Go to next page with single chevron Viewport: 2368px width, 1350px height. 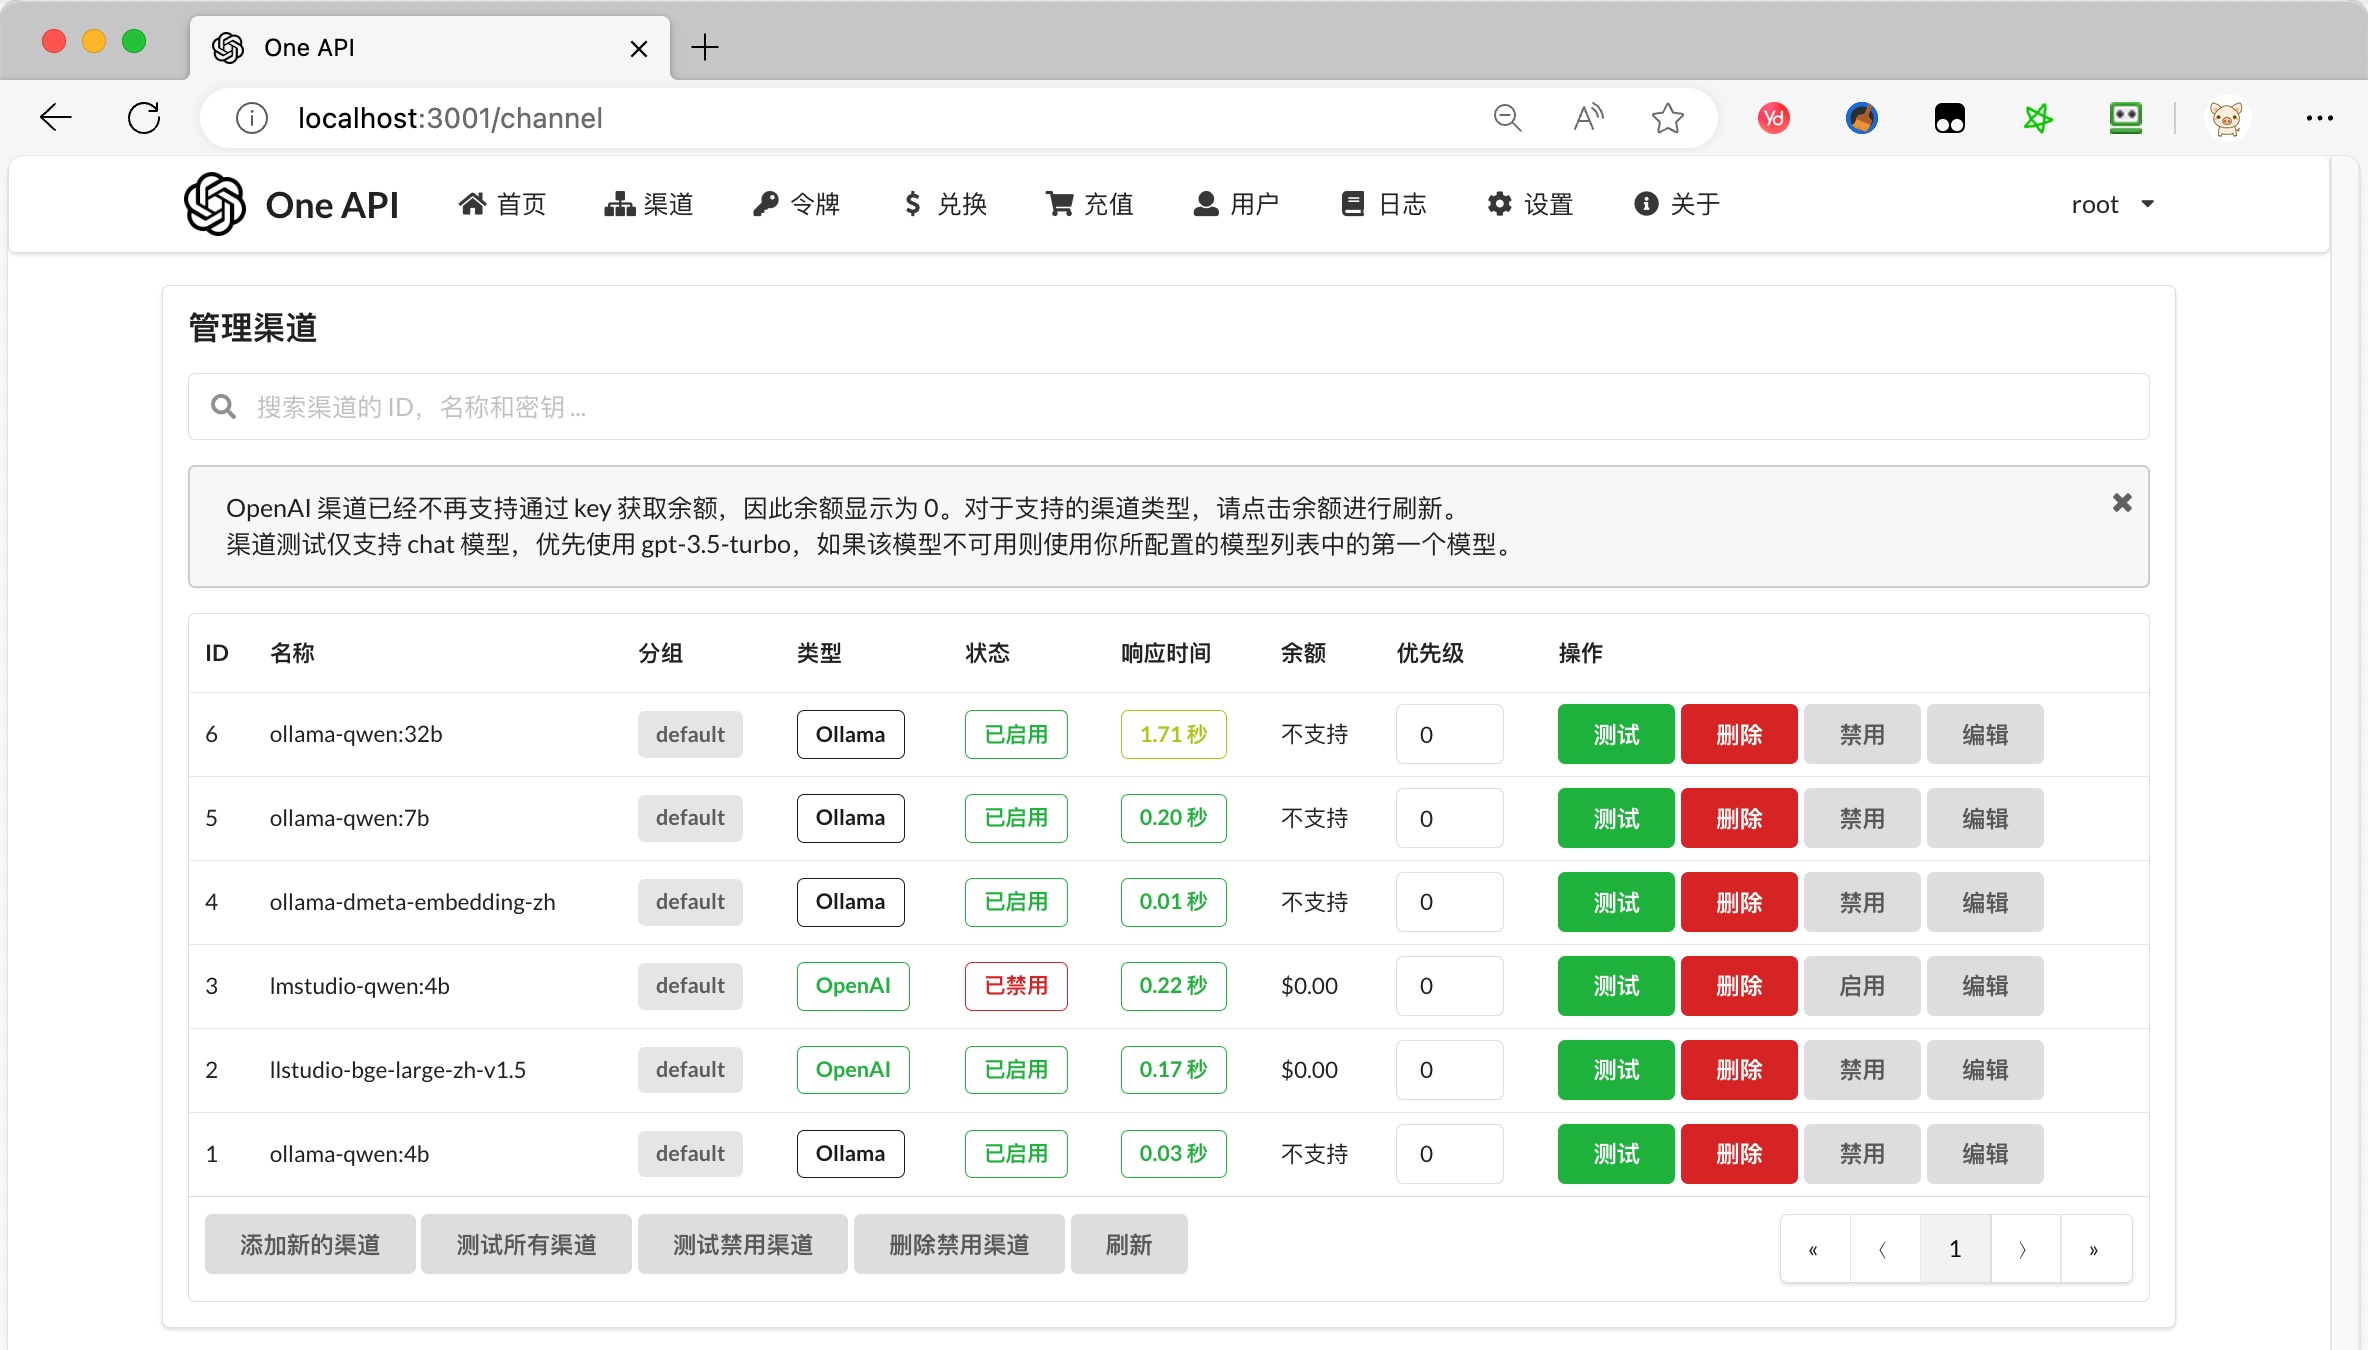click(x=2024, y=1249)
